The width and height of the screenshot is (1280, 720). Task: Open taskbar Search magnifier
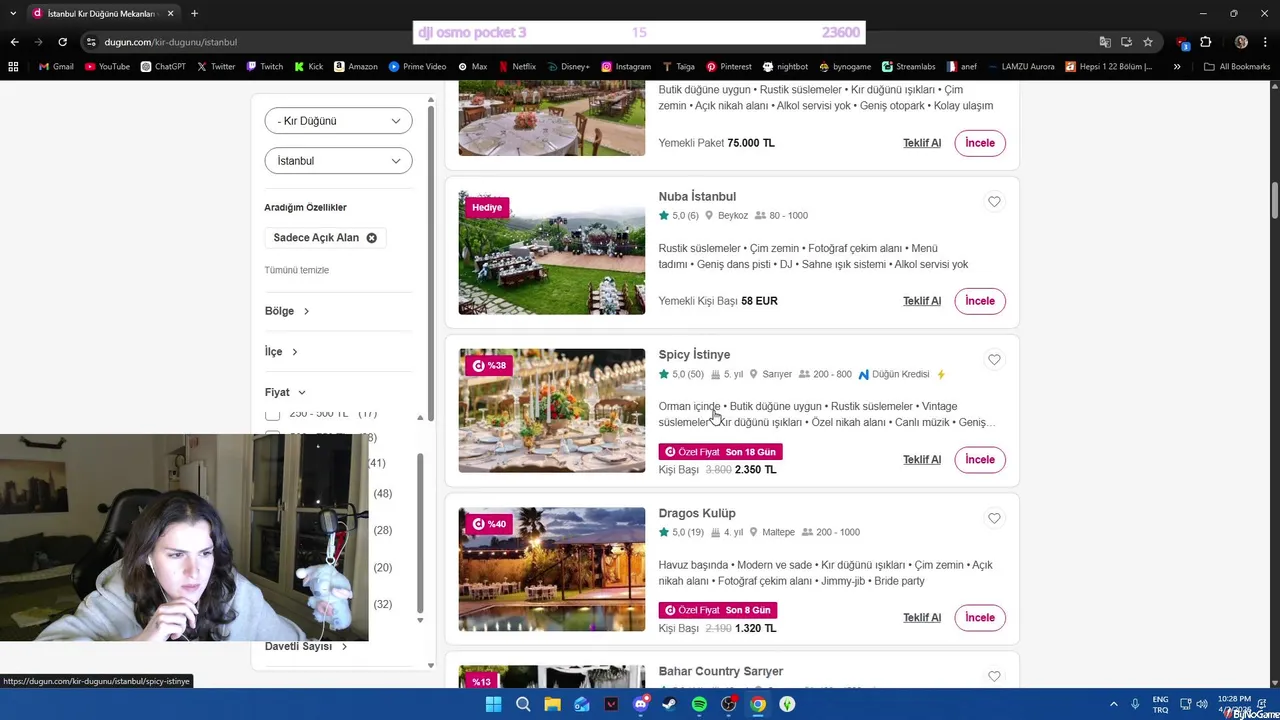tap(523, 704)
